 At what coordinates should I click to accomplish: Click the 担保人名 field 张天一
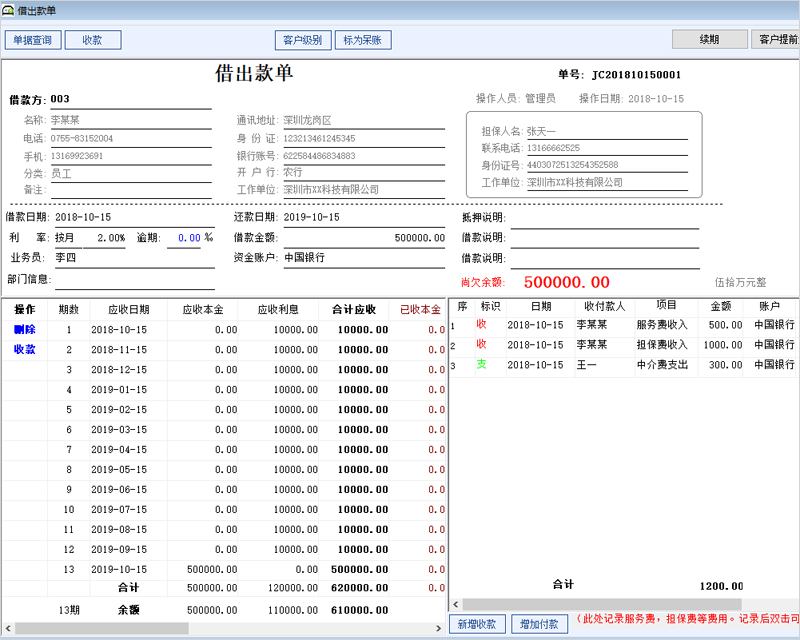click(607, 132)
